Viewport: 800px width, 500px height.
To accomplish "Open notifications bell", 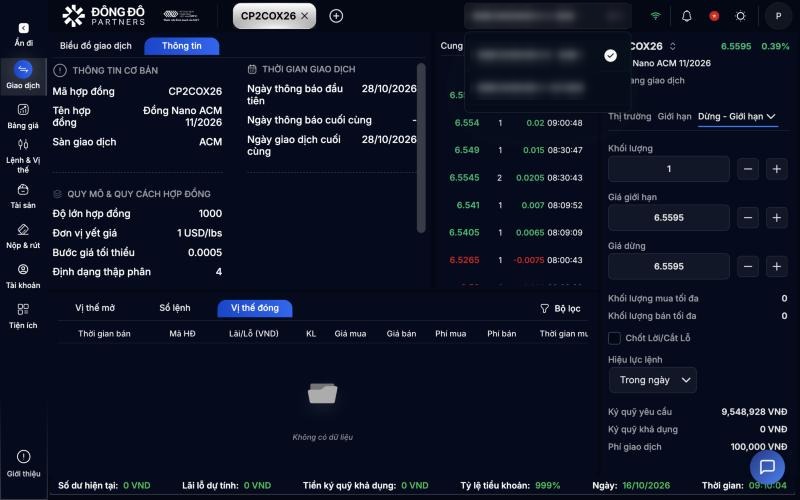I will pos(687,16).
